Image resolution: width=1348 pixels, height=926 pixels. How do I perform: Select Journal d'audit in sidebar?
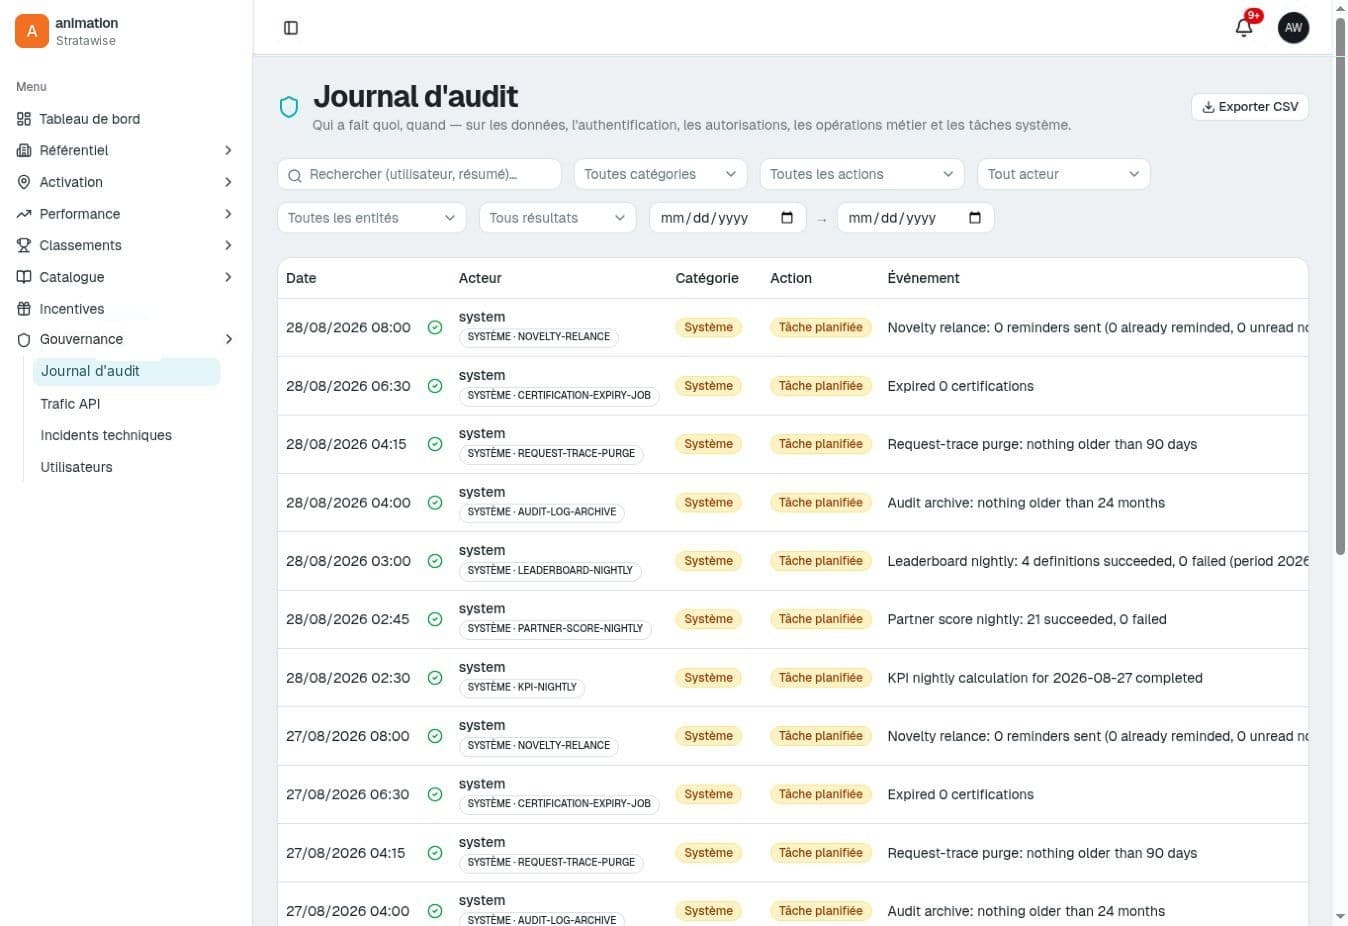(x=126, y=372)
